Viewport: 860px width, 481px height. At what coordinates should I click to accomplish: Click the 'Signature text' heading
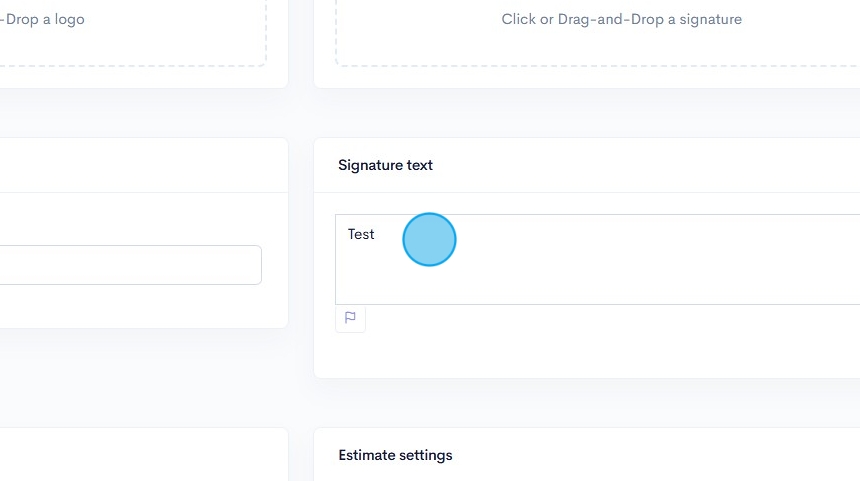click(385, 165)
